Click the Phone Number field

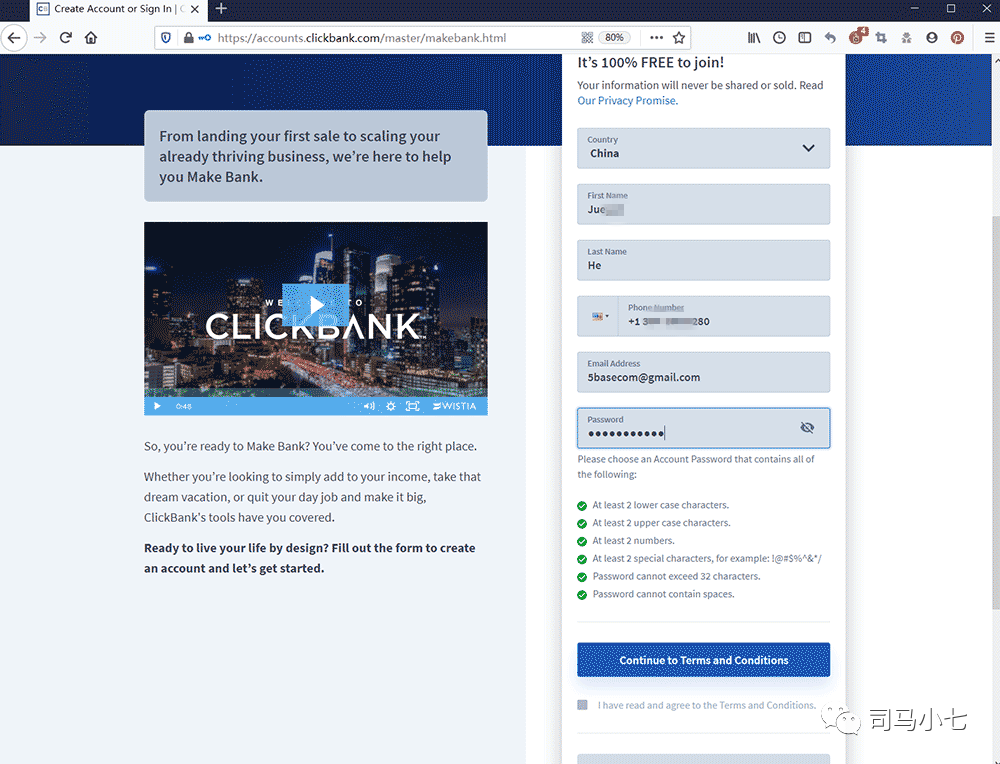(724, 316)
